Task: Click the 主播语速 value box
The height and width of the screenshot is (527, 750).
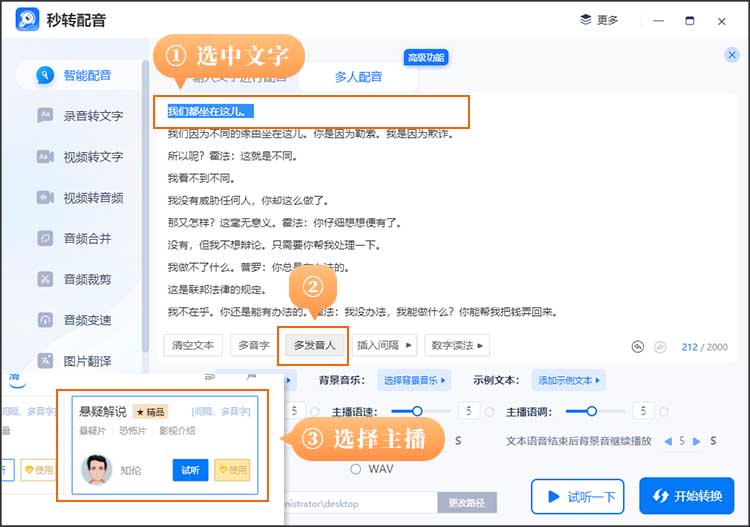Action: pos(469,411)
